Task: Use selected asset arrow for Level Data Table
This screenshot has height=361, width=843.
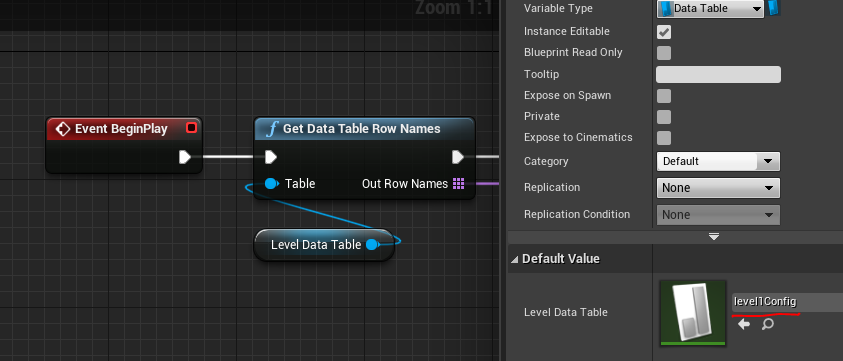Action: (744, 324)
